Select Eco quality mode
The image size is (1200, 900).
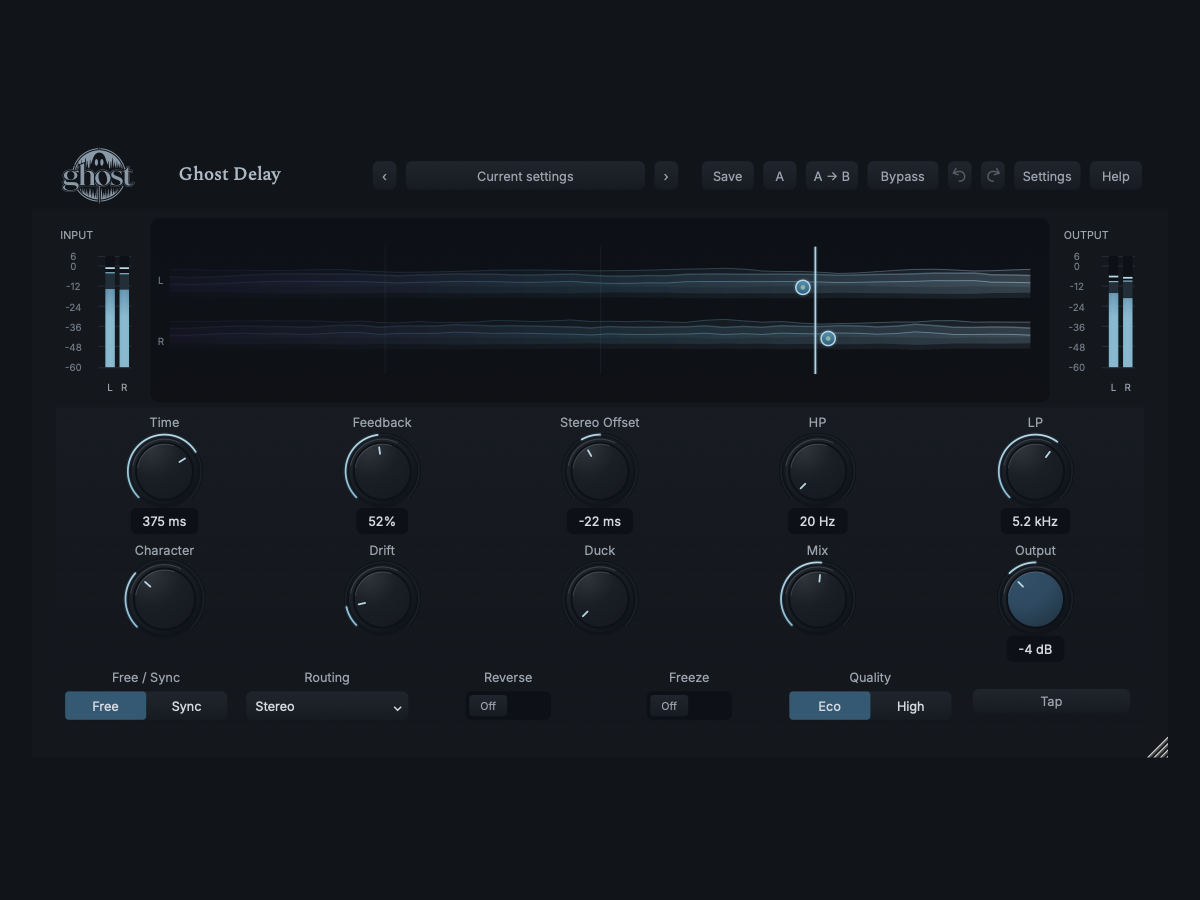pos(830,706)
